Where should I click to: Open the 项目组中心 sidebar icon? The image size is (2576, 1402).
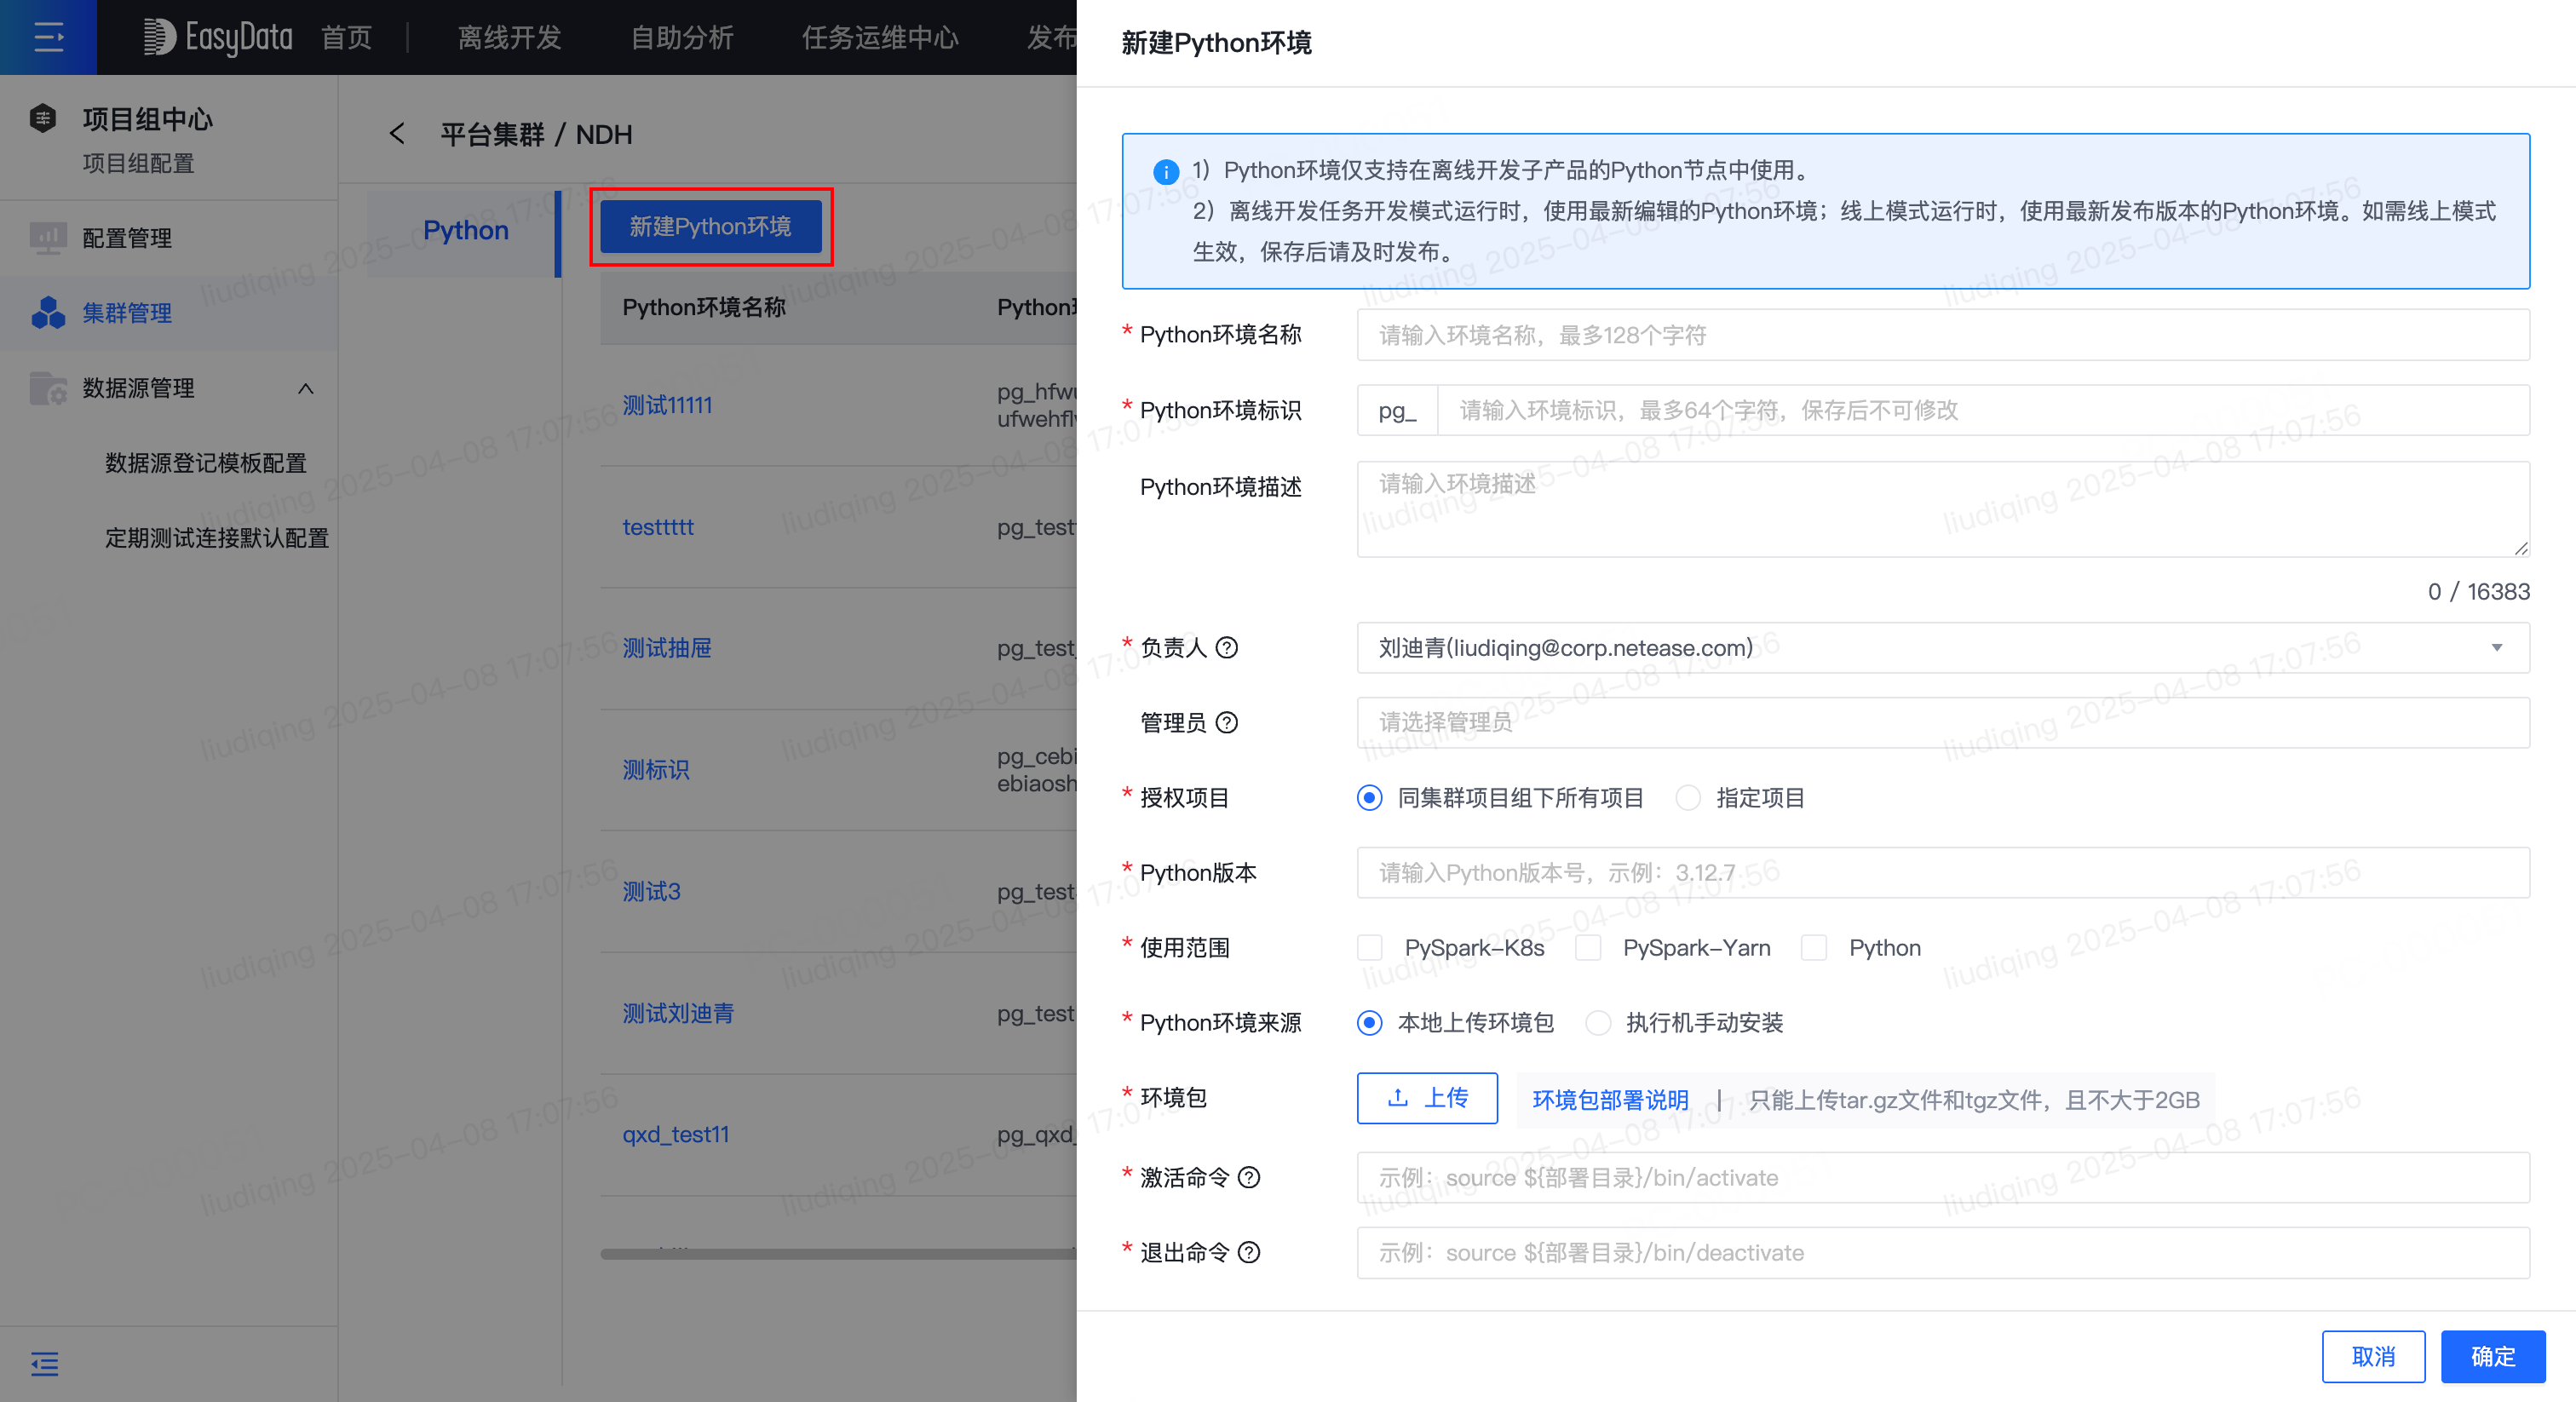point(43,117)
